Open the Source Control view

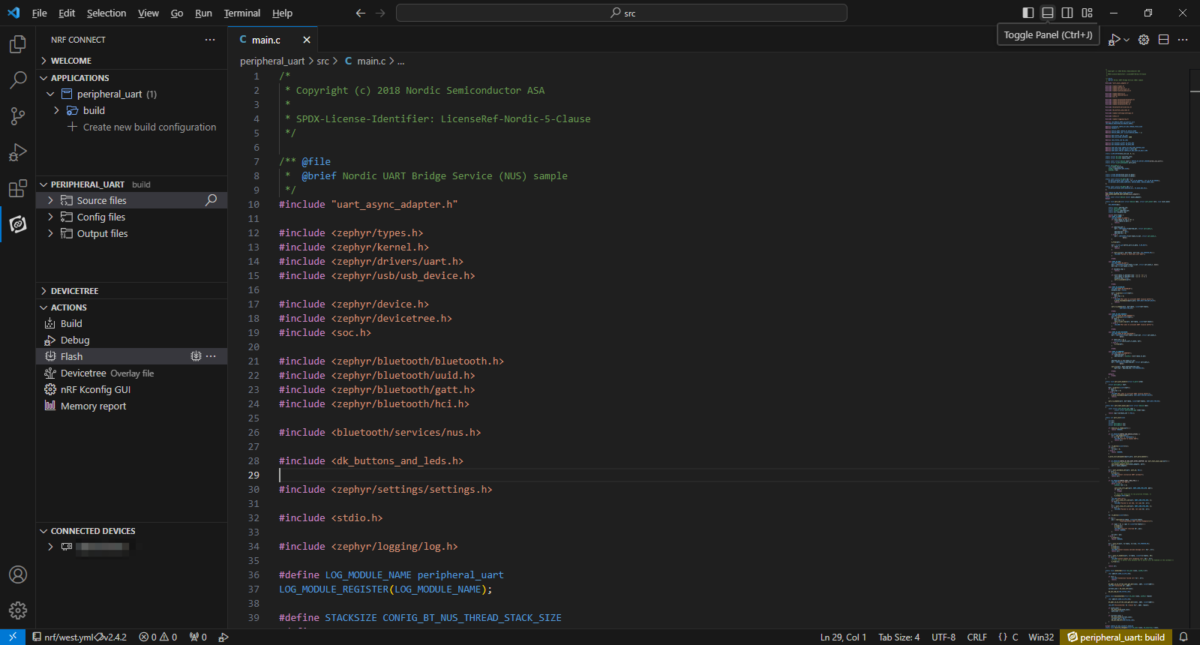pos(17,116)
